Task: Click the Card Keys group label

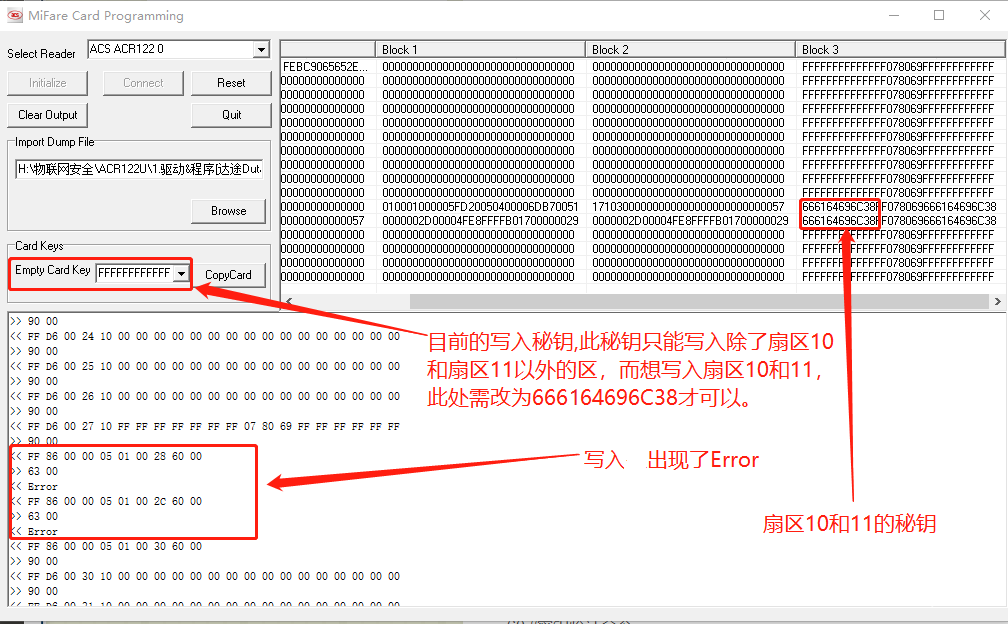Action: 39,246
